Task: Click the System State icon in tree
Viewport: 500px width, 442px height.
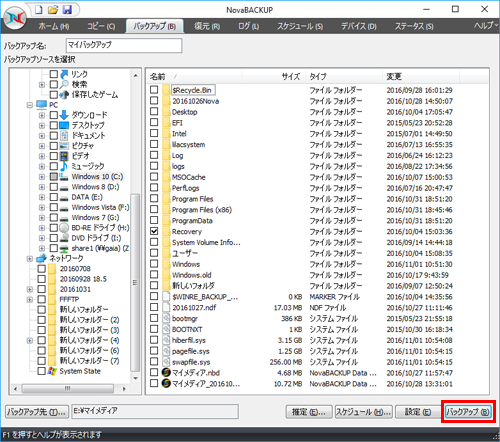Action: pos(52,371)
